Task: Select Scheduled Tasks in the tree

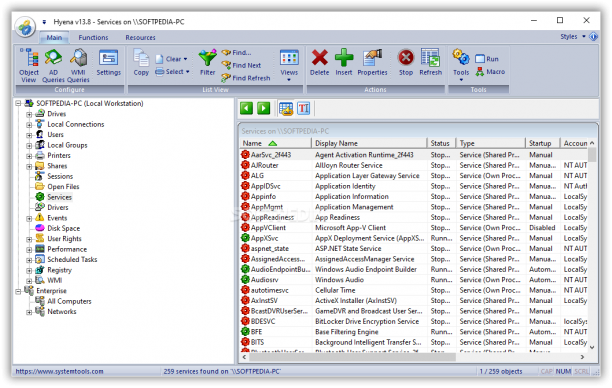Action: click(x=72, y=260)
